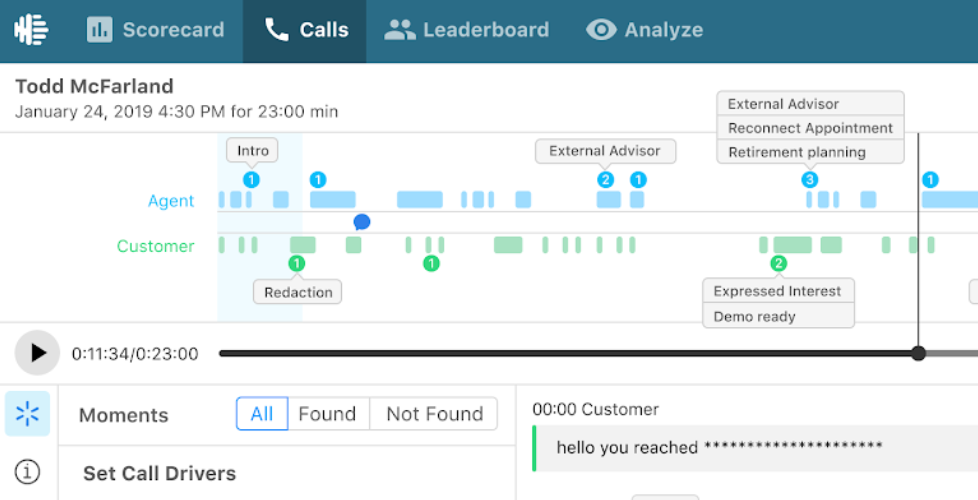
Task: Select the Intro agent moment marker
Action: coord(251,180)
